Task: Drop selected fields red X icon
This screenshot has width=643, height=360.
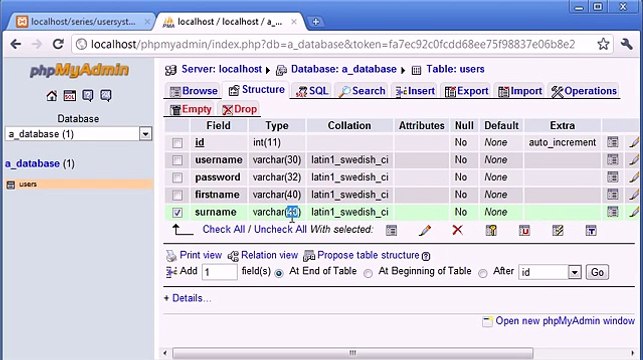Action: (458, 230)
